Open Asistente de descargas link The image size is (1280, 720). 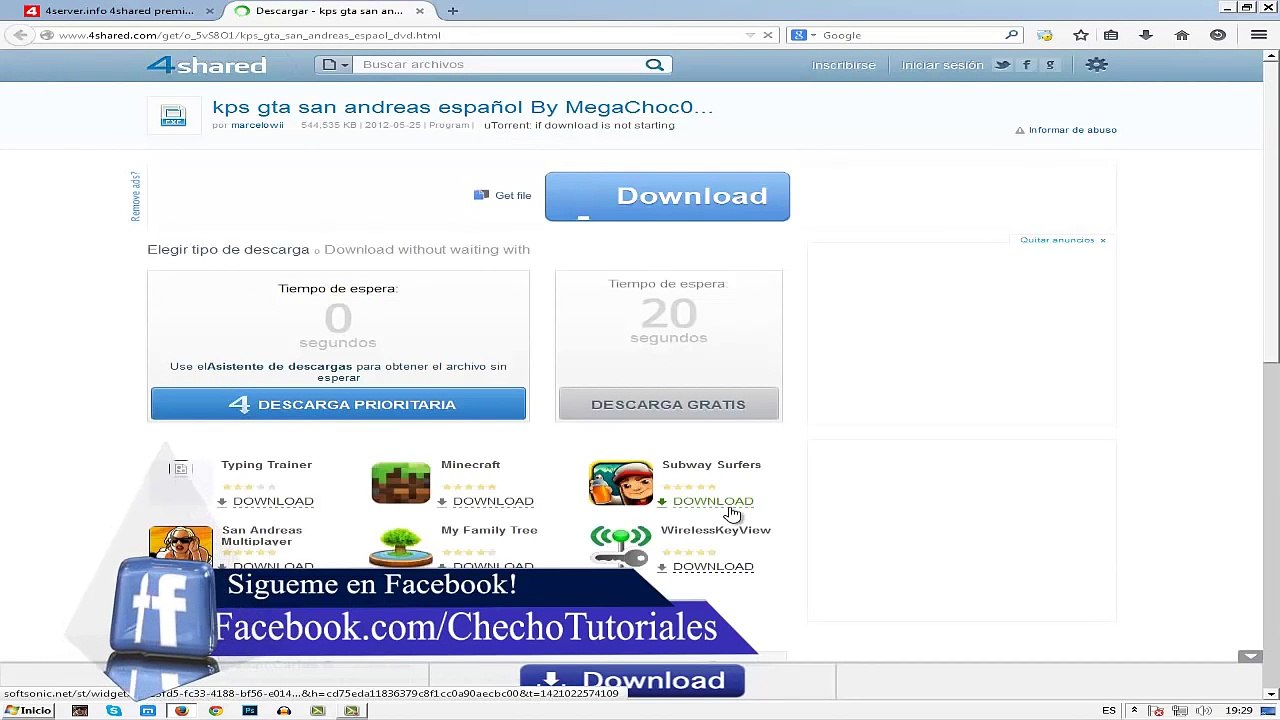[279, 367]
